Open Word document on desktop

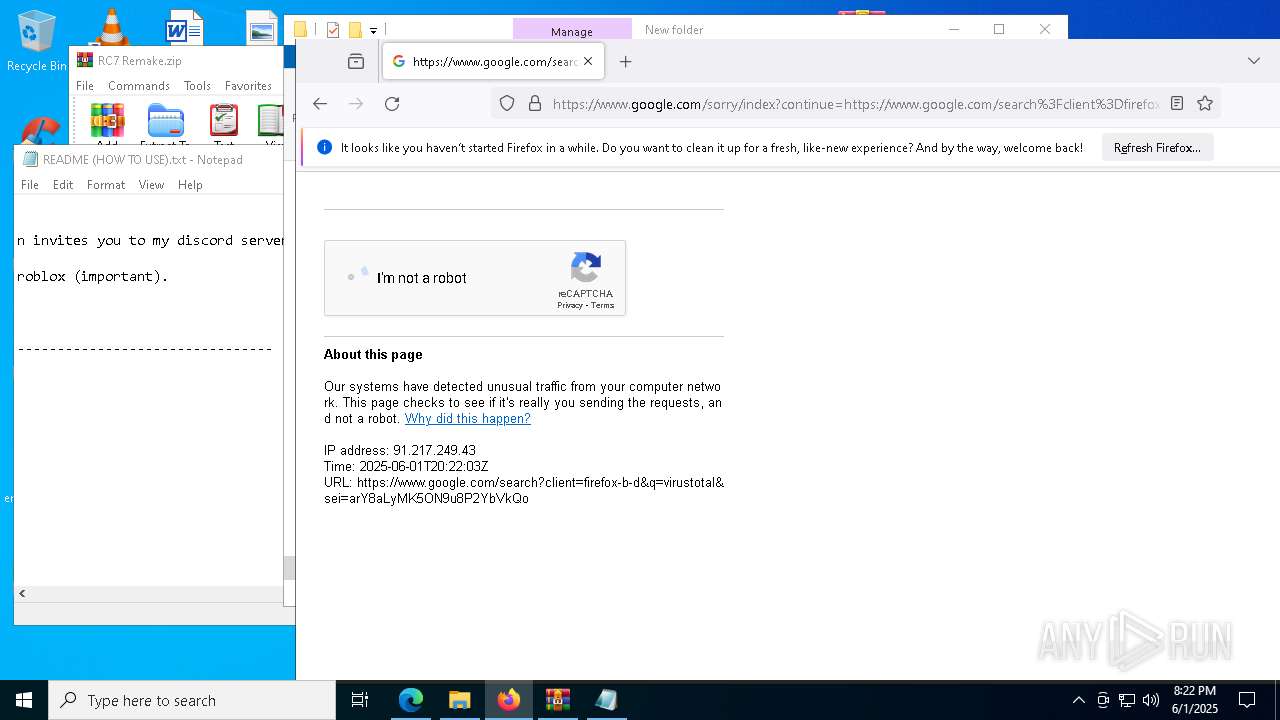click(x=184, y=27)
